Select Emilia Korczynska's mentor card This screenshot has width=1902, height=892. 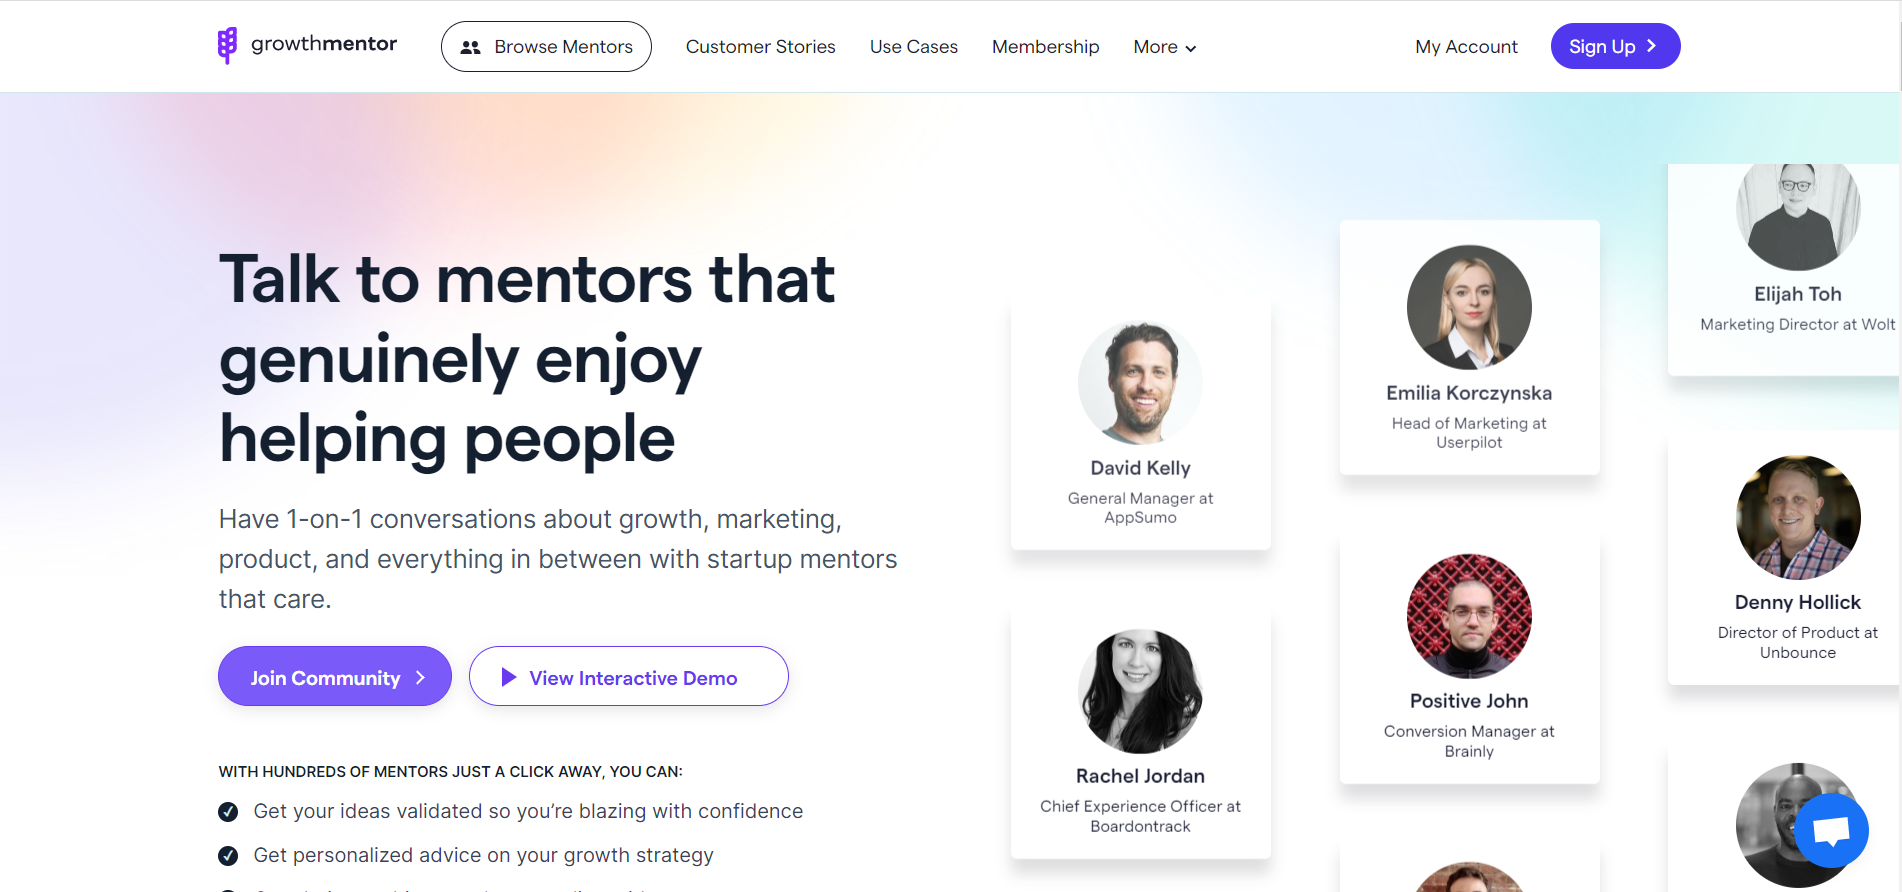[x=1468, y=348]
